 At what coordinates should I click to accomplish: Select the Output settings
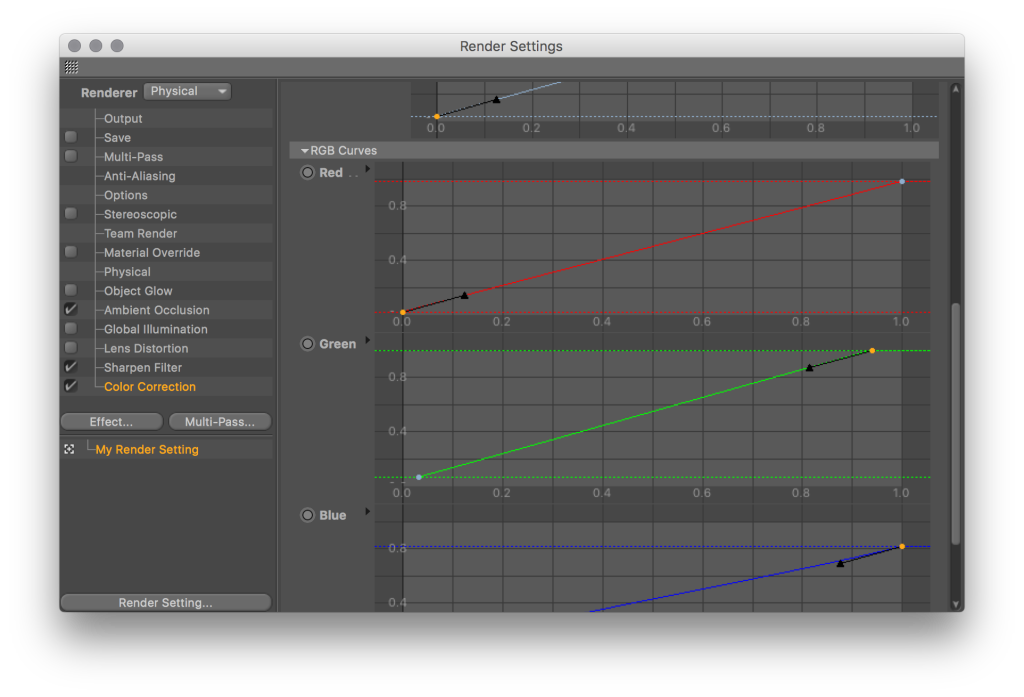123,118
